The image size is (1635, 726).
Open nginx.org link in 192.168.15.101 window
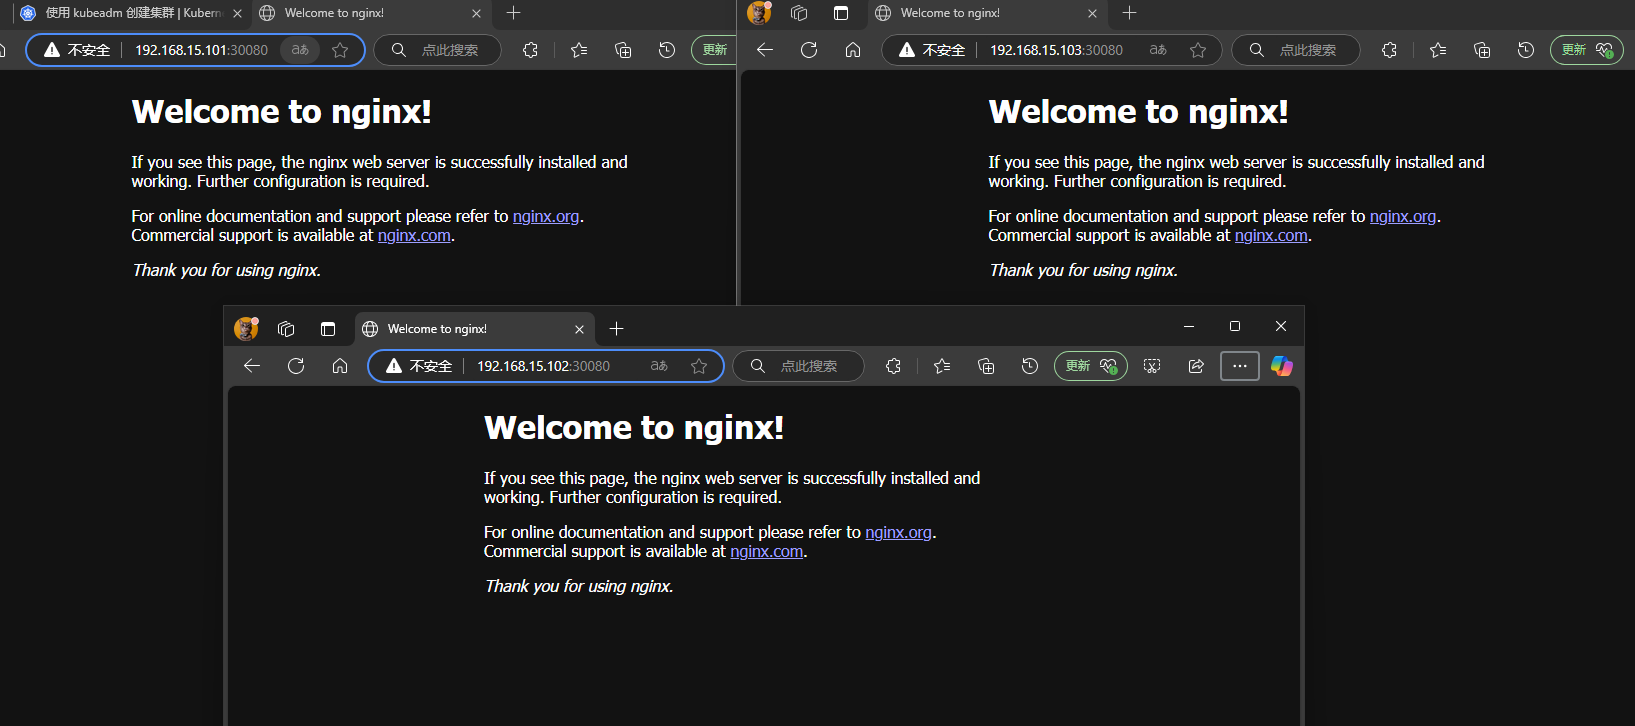point(546,216)
